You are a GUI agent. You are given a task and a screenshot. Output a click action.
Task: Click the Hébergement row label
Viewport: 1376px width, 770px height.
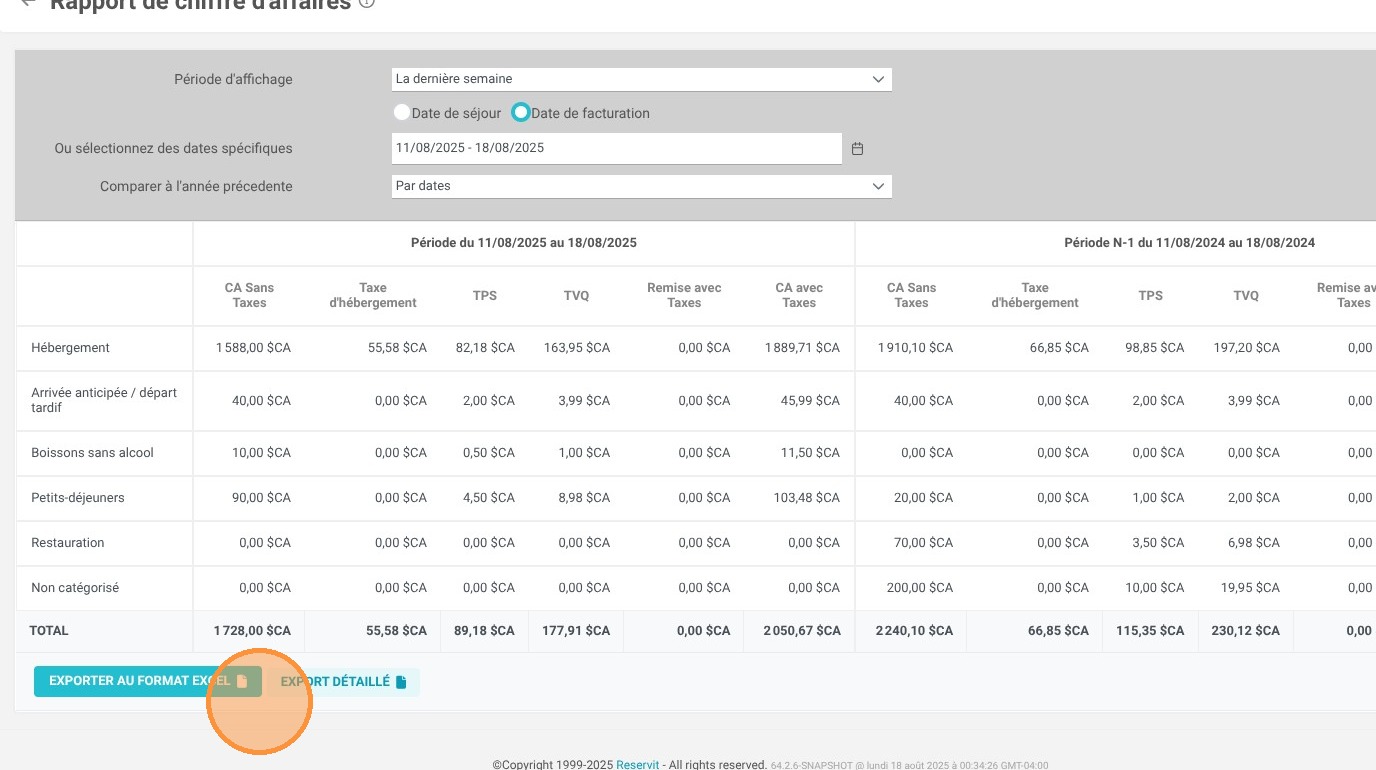pos(70,348)
